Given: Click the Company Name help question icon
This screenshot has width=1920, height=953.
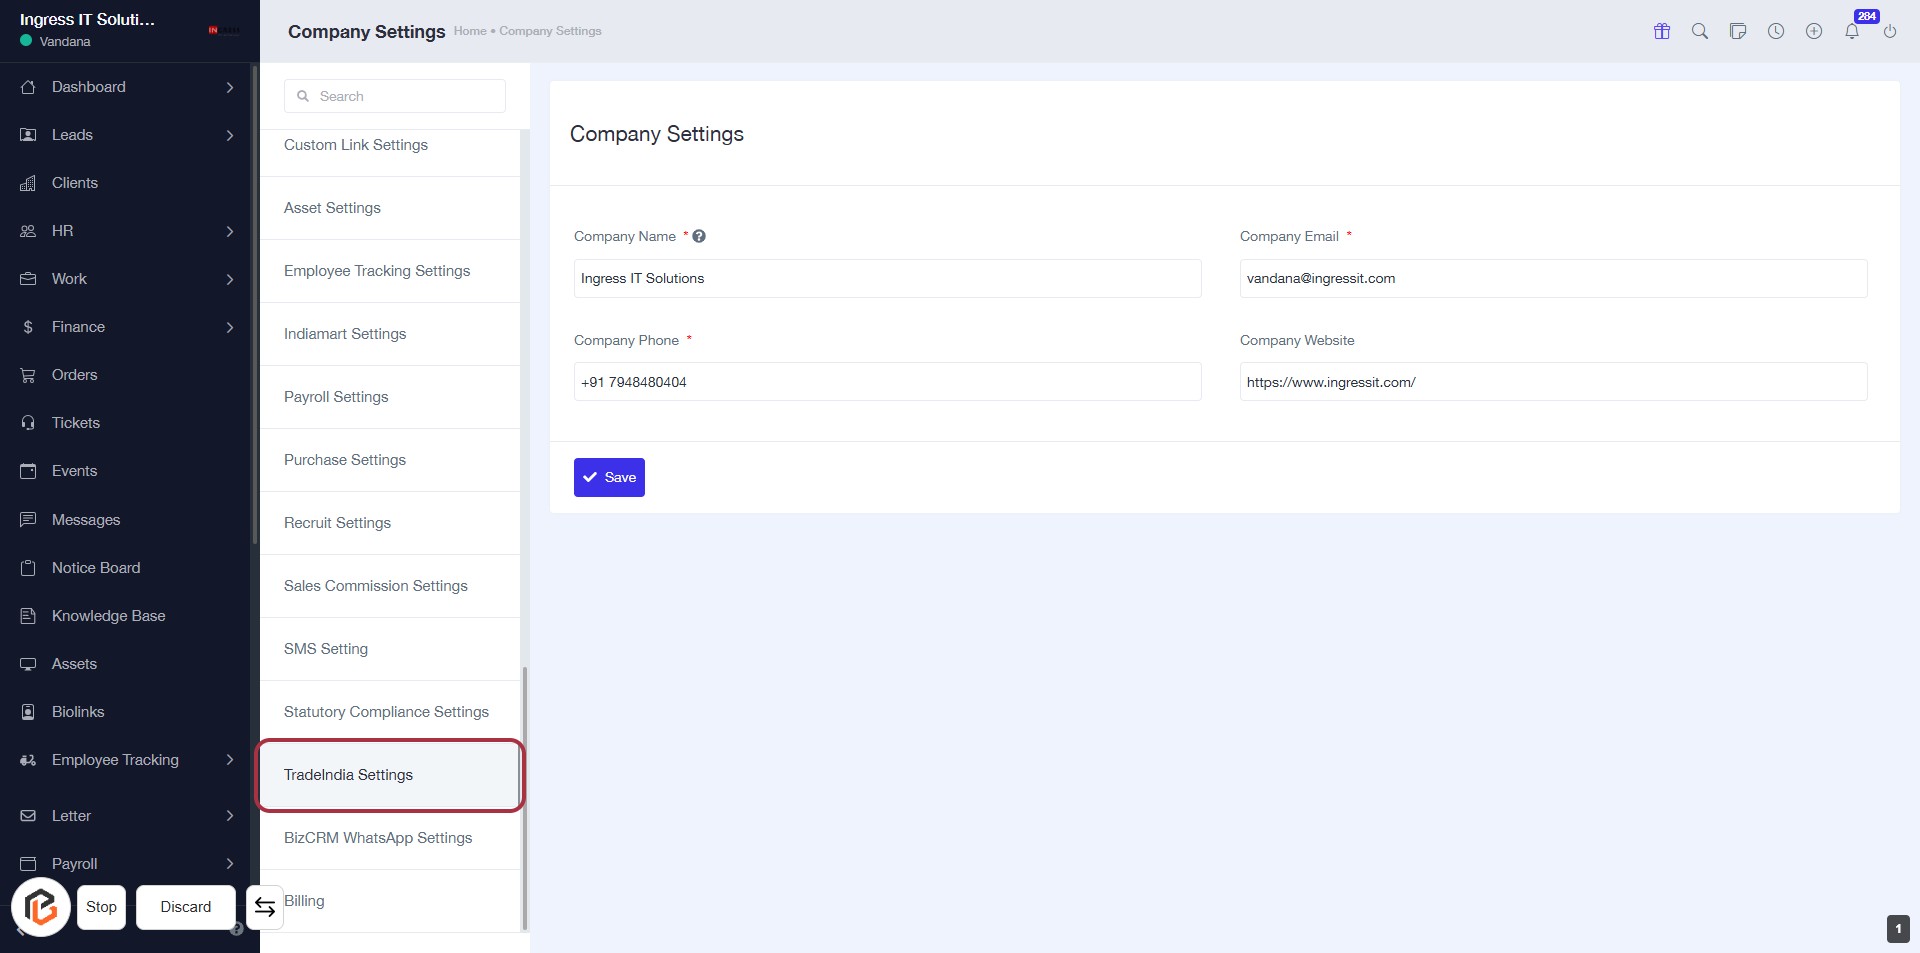Looking at the screenshot, I should 699,236.
